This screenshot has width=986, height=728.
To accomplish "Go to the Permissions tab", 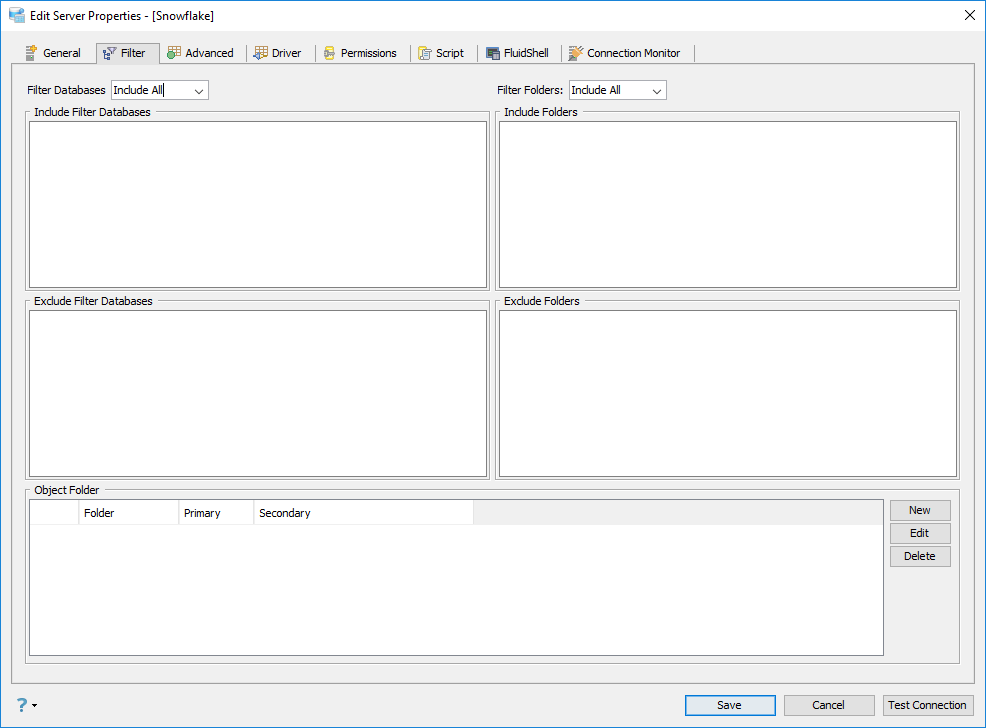I will pos(360,53).
